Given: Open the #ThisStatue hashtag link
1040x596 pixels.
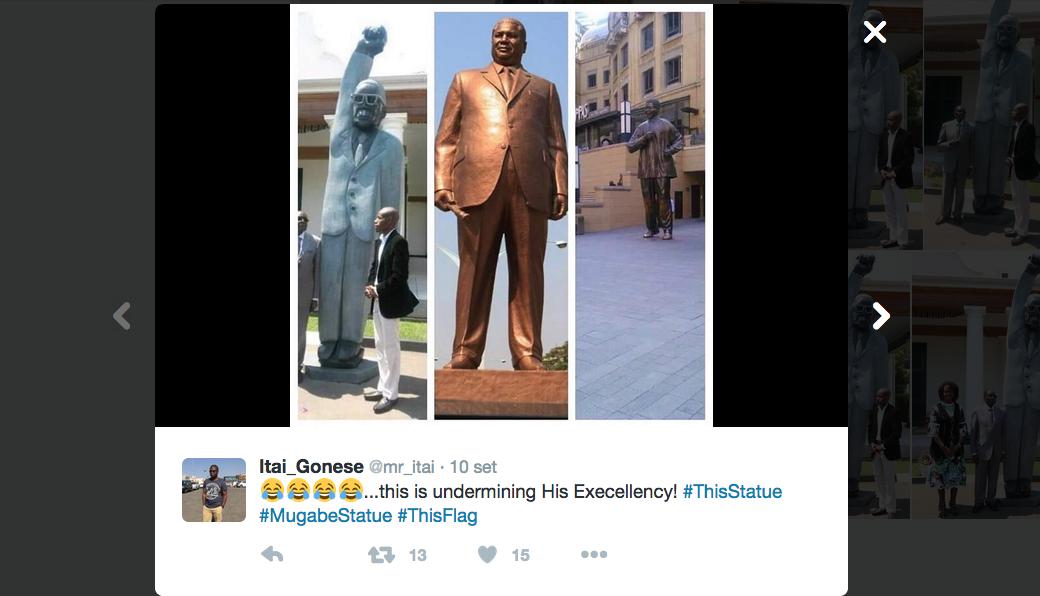Looking at the screenshot, I should (x=732, y=491).
